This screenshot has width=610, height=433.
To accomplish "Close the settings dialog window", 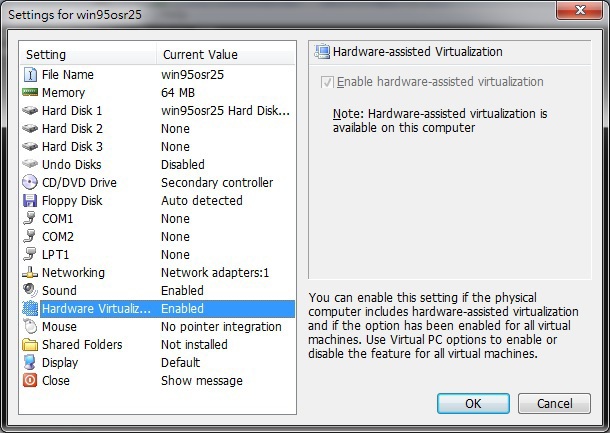I will tap(578, 11).
